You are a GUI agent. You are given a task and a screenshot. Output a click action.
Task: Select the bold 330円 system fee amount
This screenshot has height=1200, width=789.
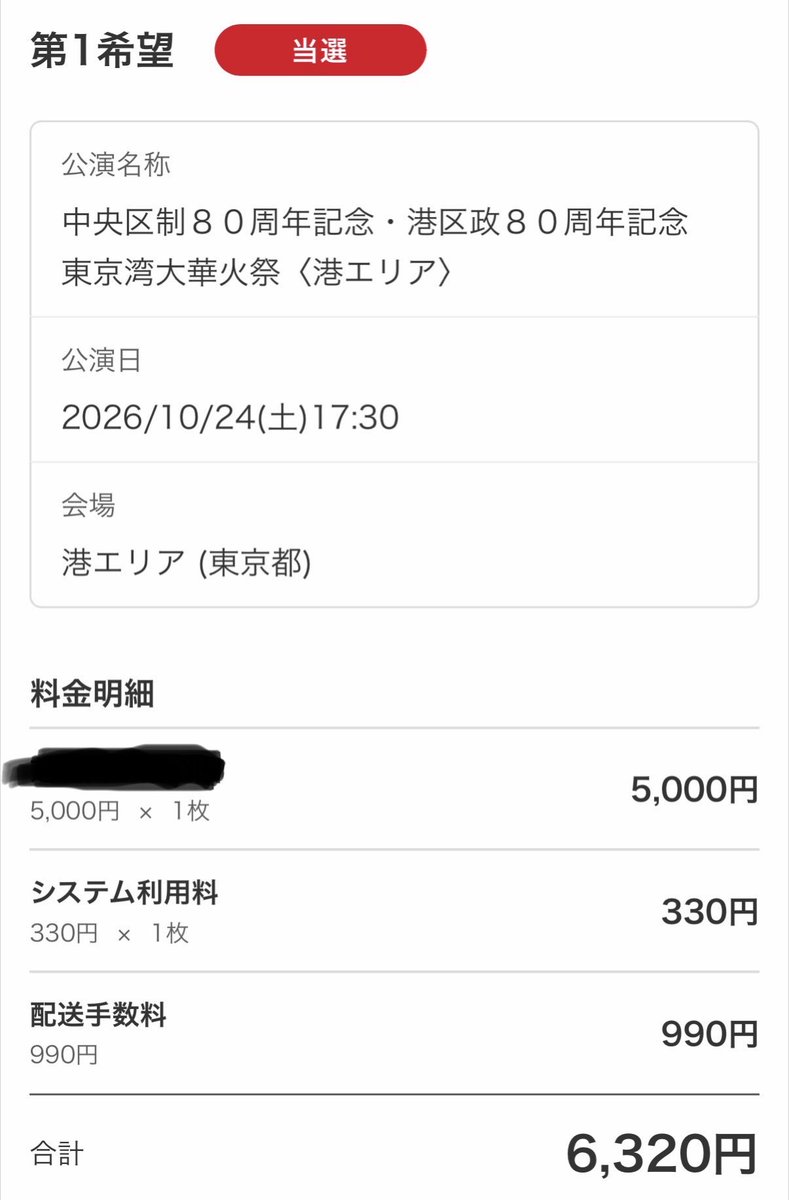710,912
